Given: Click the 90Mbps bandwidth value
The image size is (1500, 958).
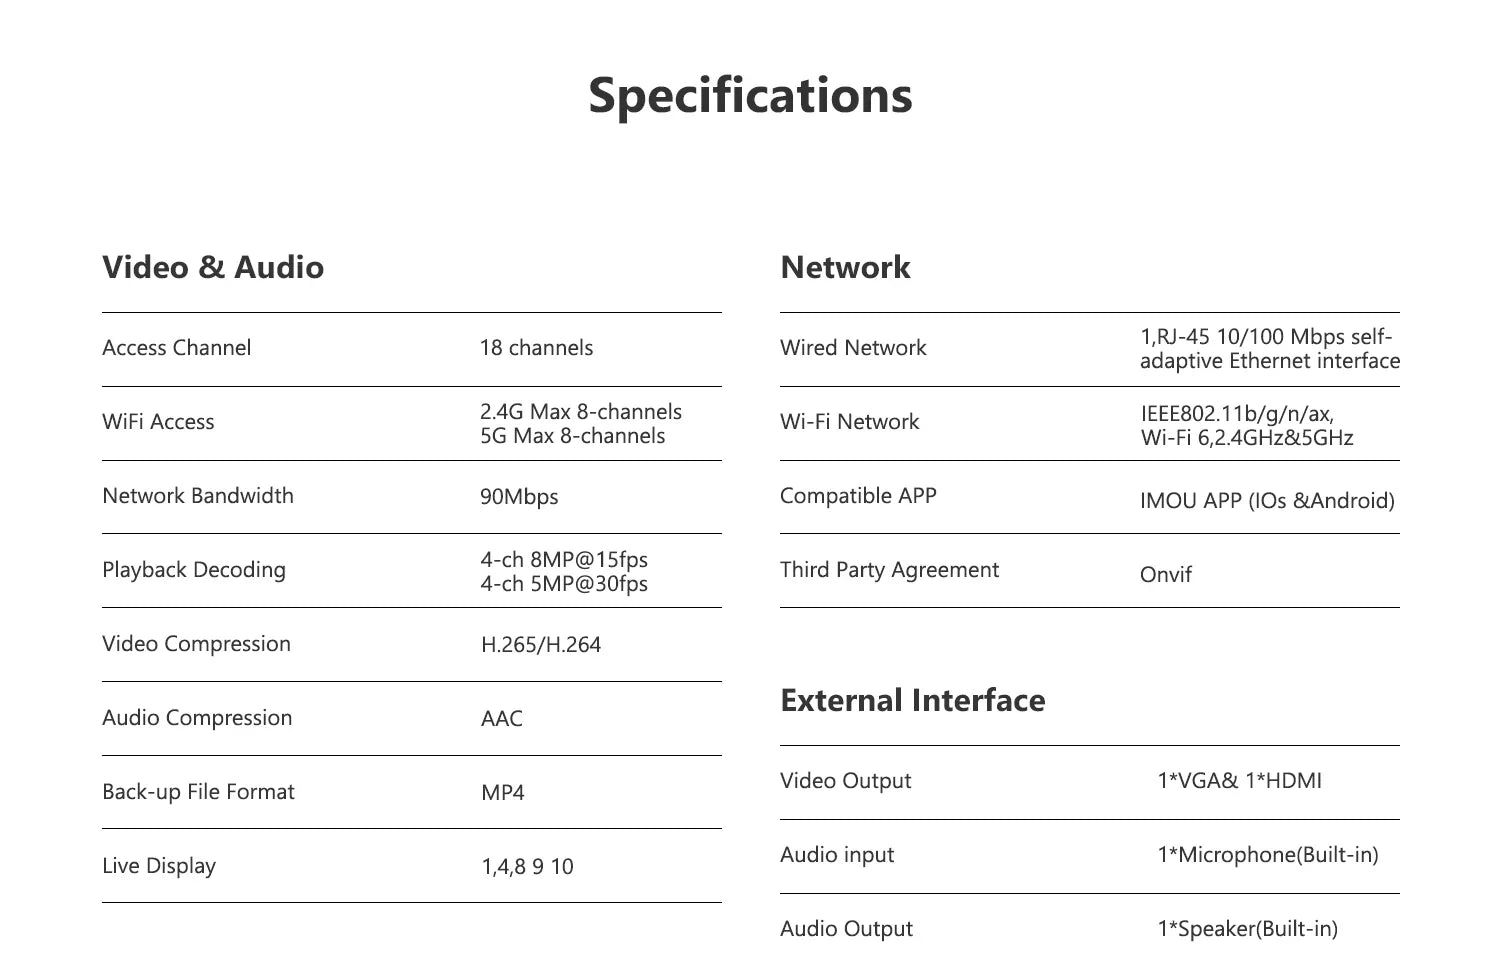Looking at the screenshot, I should point(519,497).
